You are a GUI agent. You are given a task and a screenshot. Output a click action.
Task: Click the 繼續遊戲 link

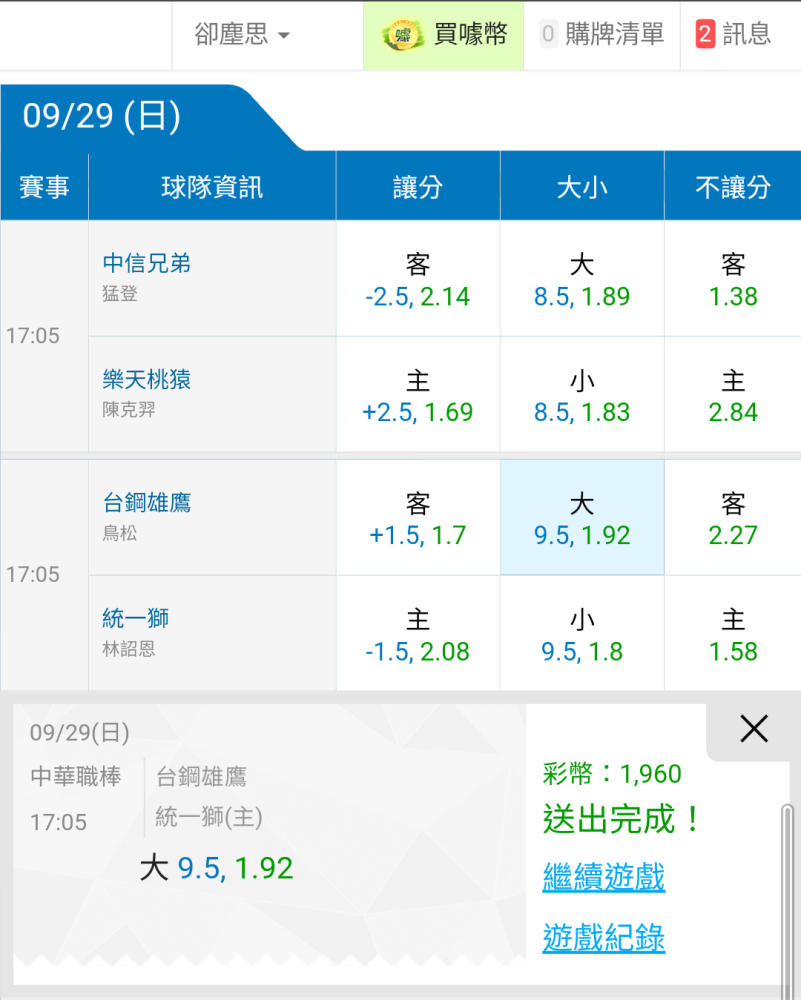pyautogui.click(x=603, y=877)
